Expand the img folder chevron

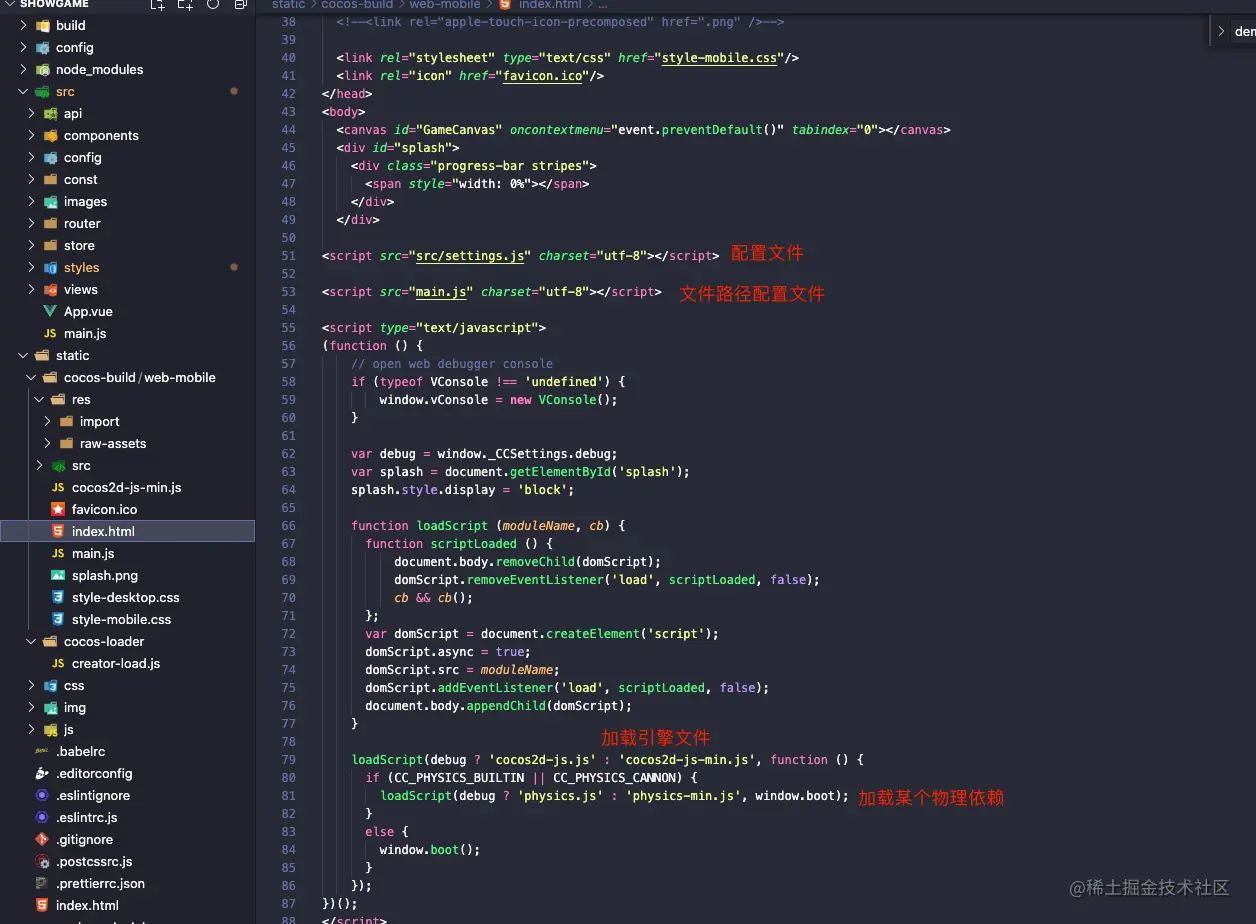pos(32,707)
